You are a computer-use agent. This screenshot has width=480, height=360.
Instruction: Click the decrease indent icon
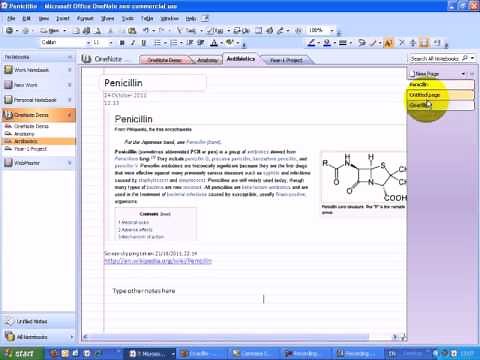pyautogui.click(x=190, y=43)
